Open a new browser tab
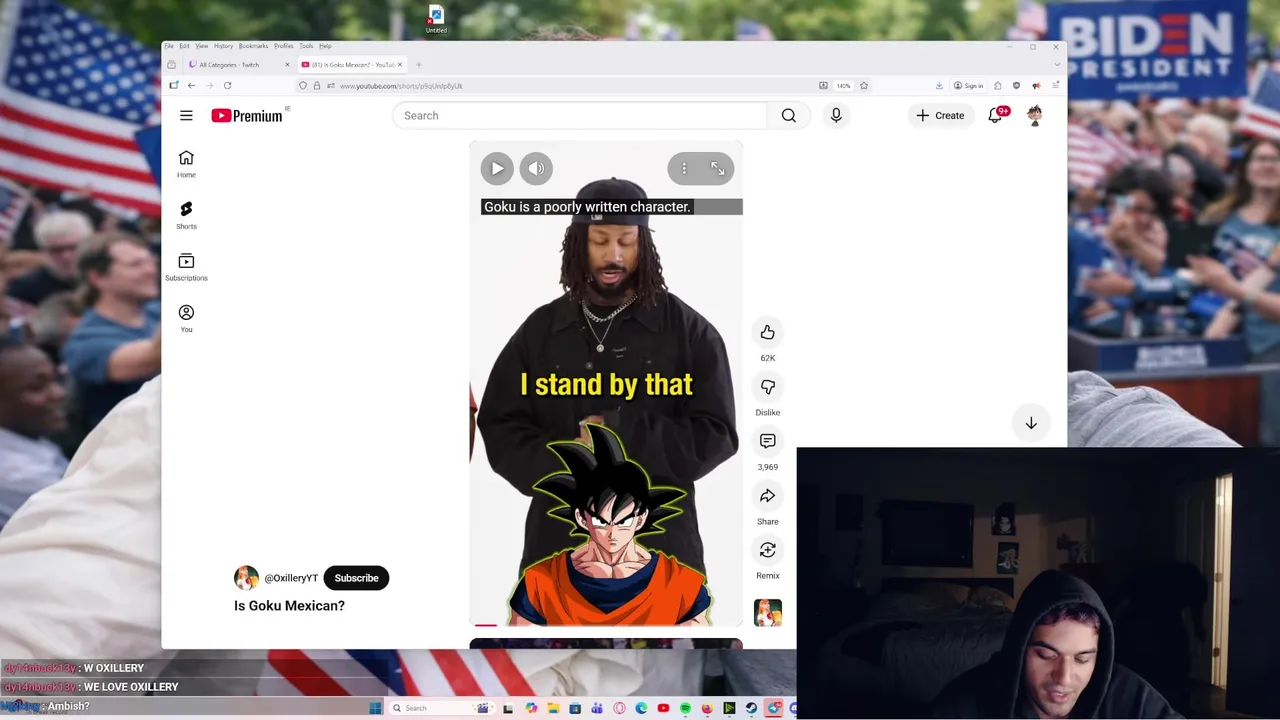Viewport: 1280px width, 720px height. pos(419,65)
